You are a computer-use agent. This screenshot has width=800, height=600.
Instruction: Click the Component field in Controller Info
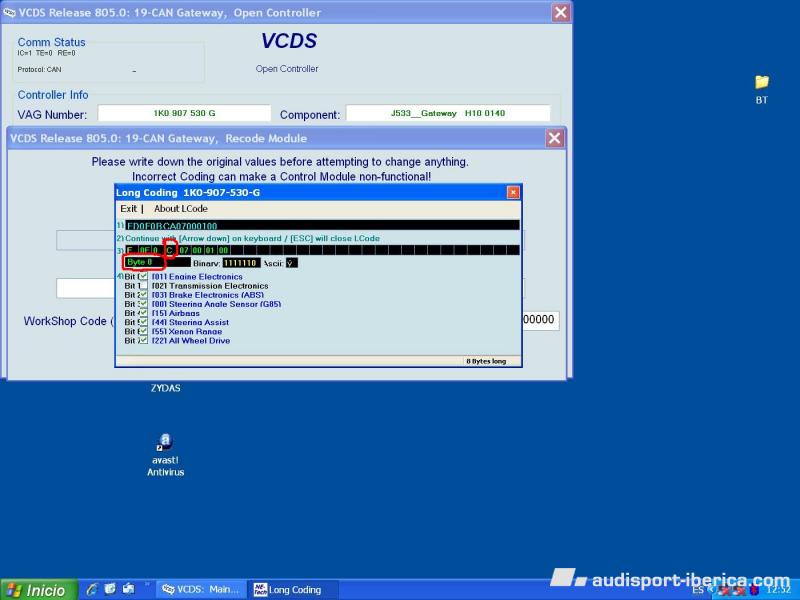pos(448,113)
